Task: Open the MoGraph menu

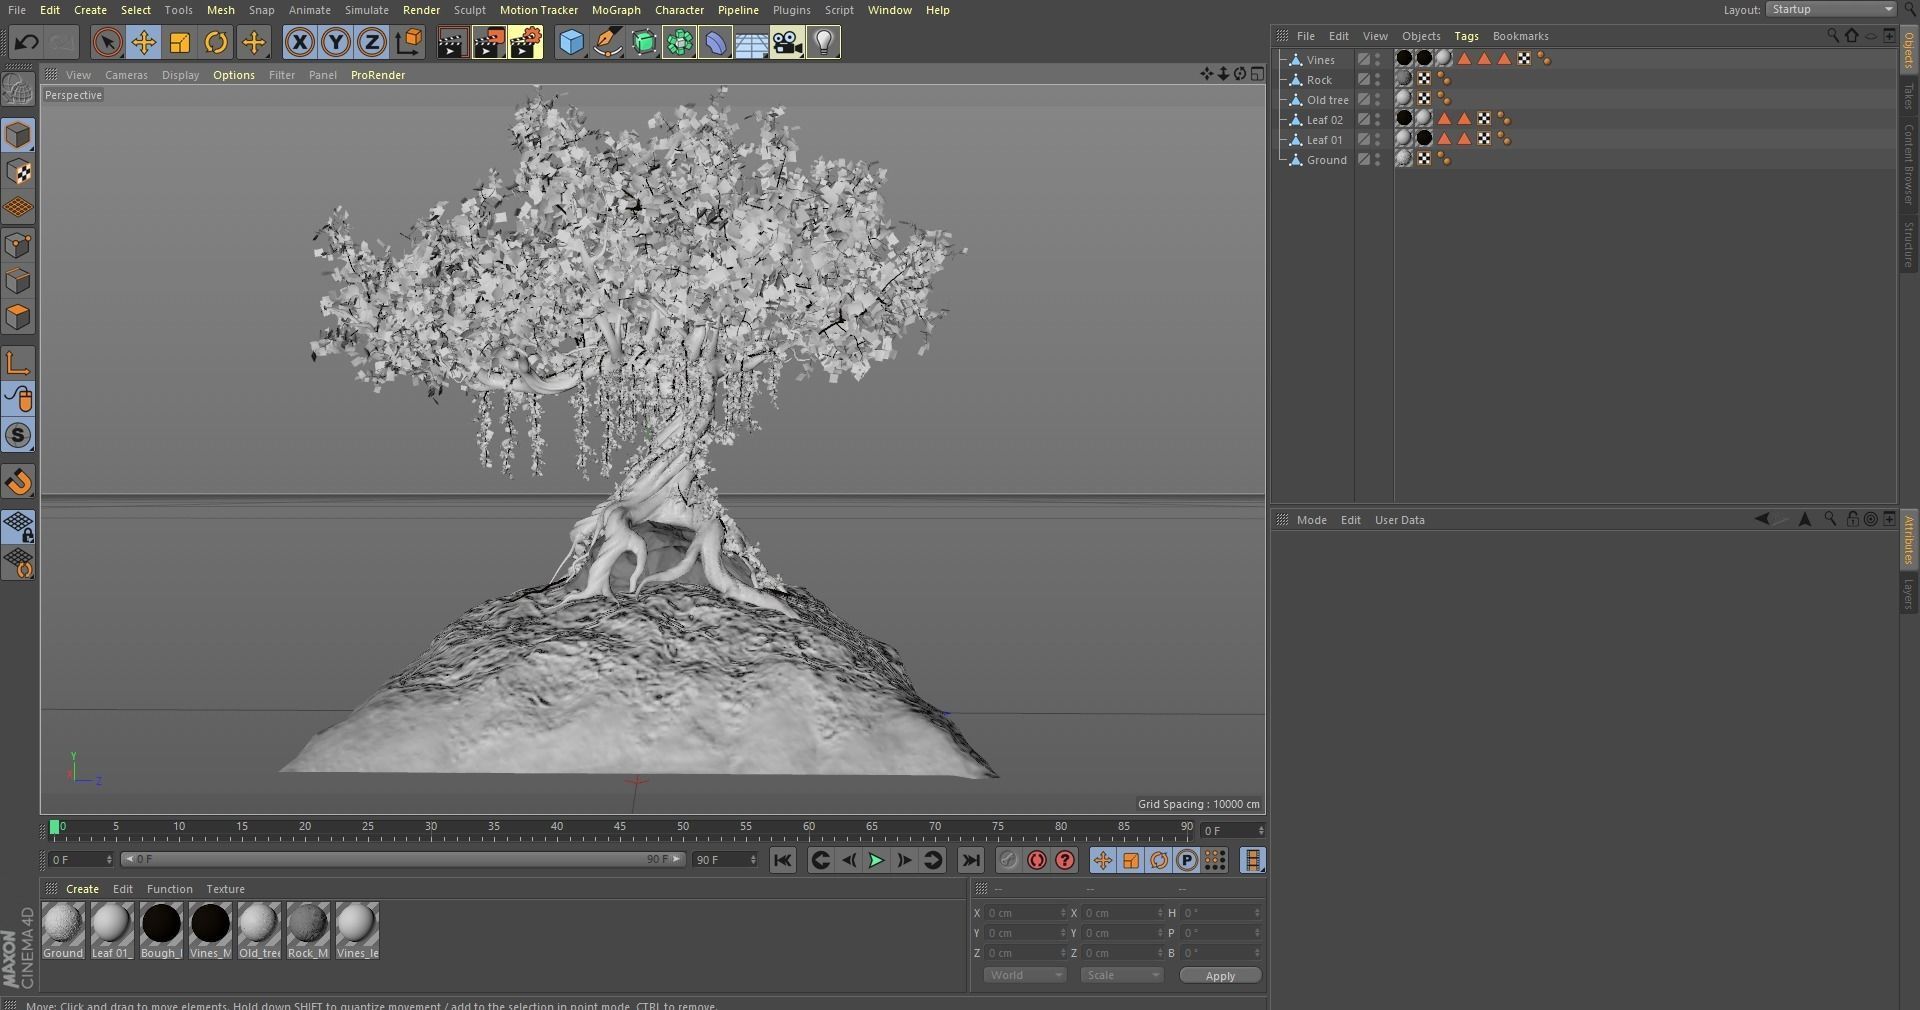Action: point(616,10)
